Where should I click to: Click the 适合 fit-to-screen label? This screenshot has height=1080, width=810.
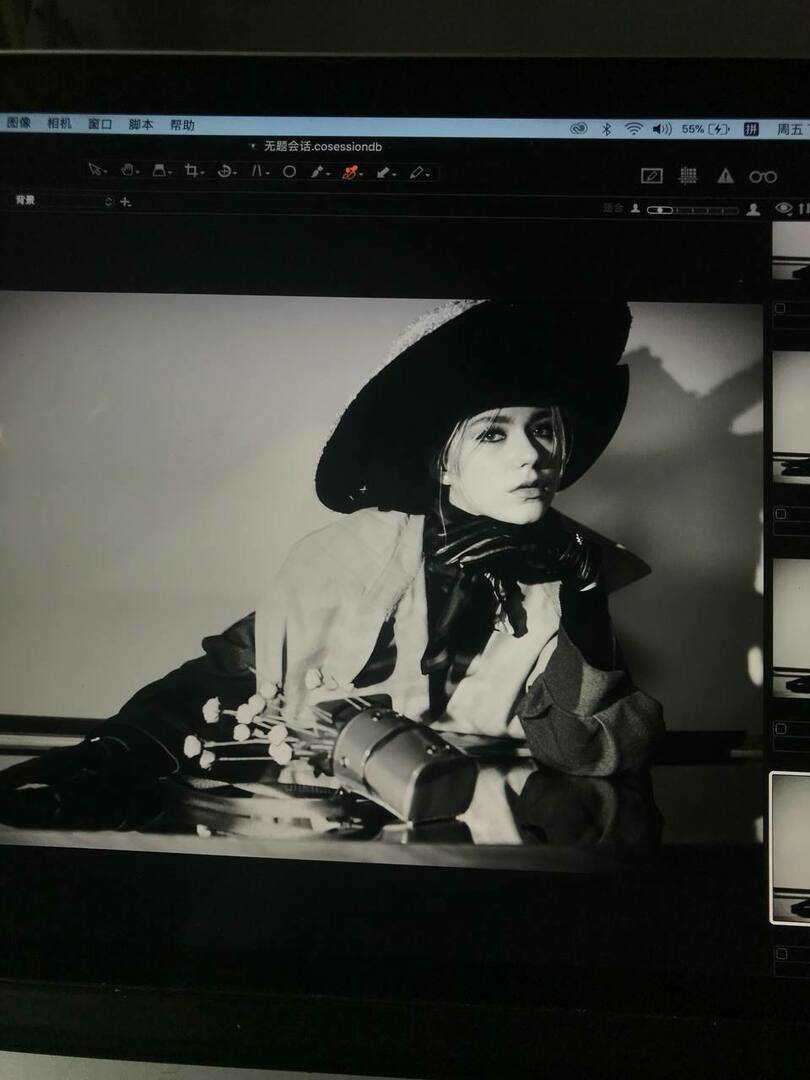coord(613,208)
